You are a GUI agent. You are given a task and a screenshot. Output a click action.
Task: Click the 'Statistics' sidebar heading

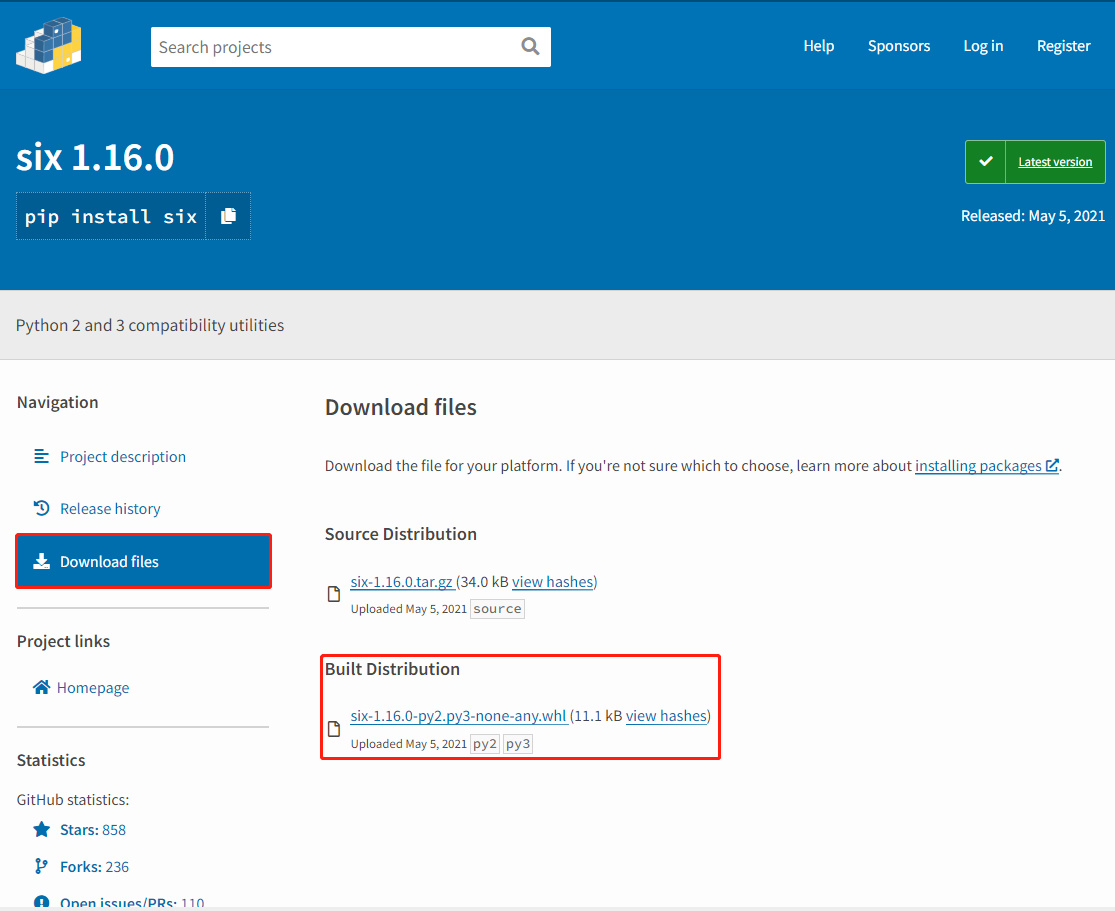click(51, 760)
